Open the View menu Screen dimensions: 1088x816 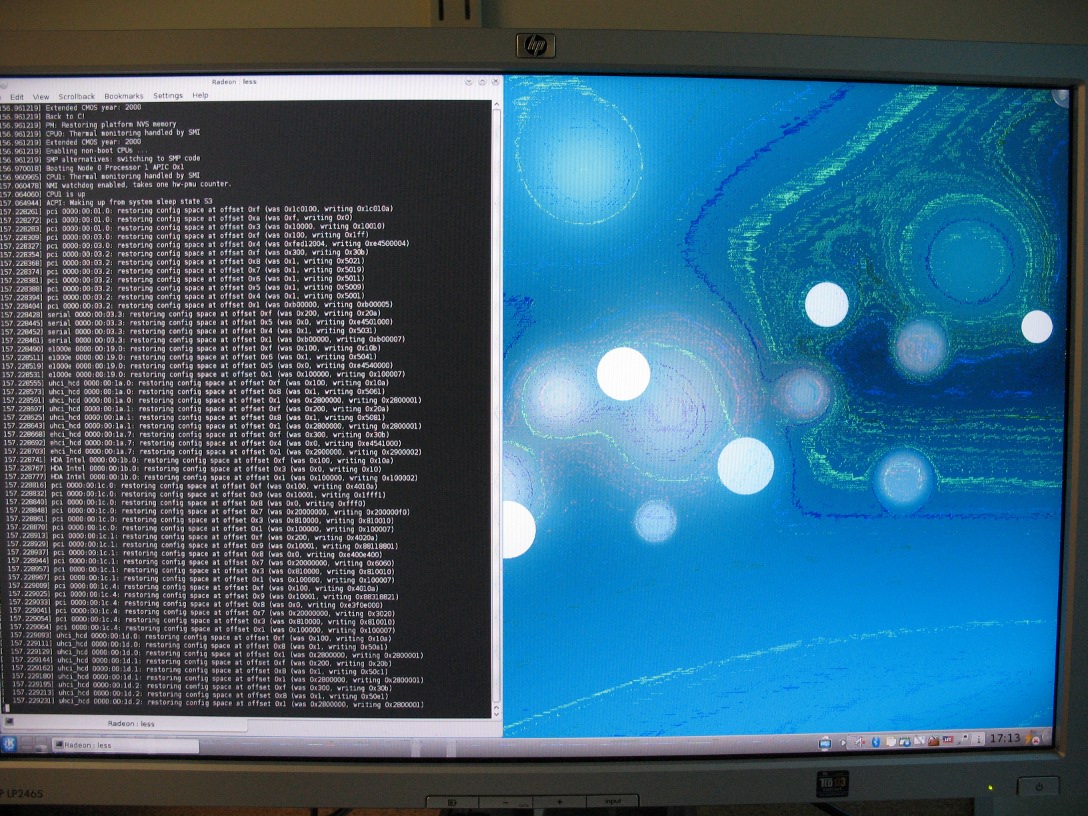tap(40, 96)
